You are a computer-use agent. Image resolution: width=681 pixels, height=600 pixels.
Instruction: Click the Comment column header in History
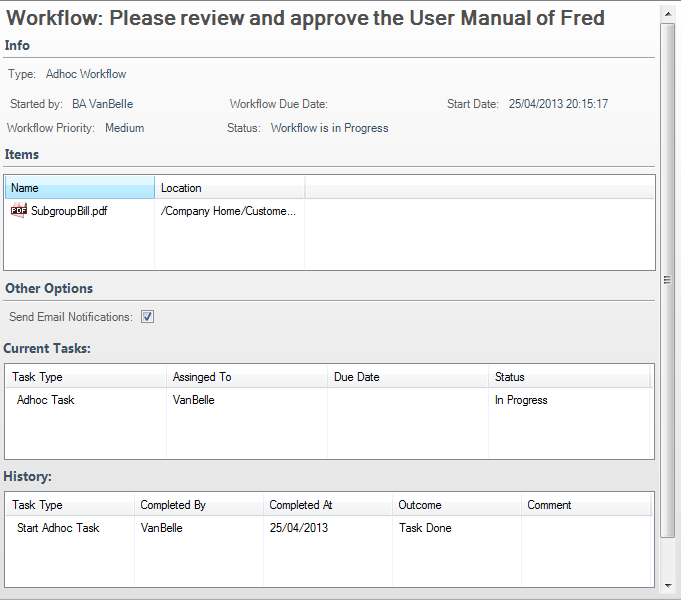(586, 505)
